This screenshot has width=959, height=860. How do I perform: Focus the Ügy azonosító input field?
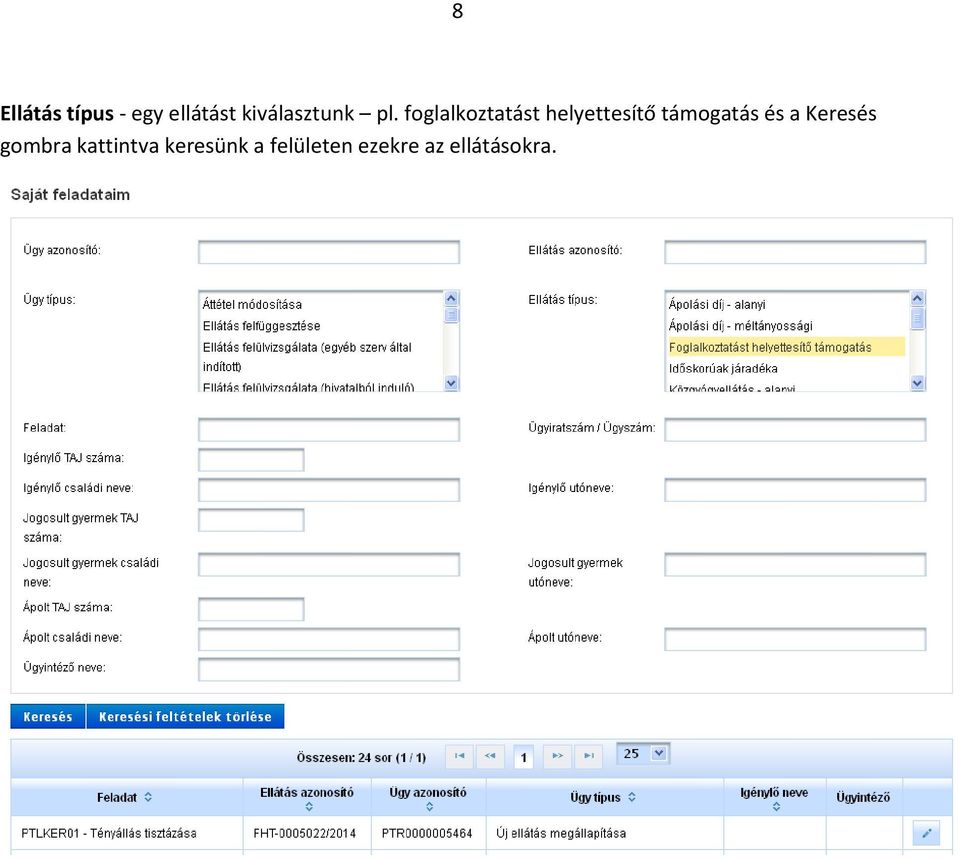[x=329, y=252]
